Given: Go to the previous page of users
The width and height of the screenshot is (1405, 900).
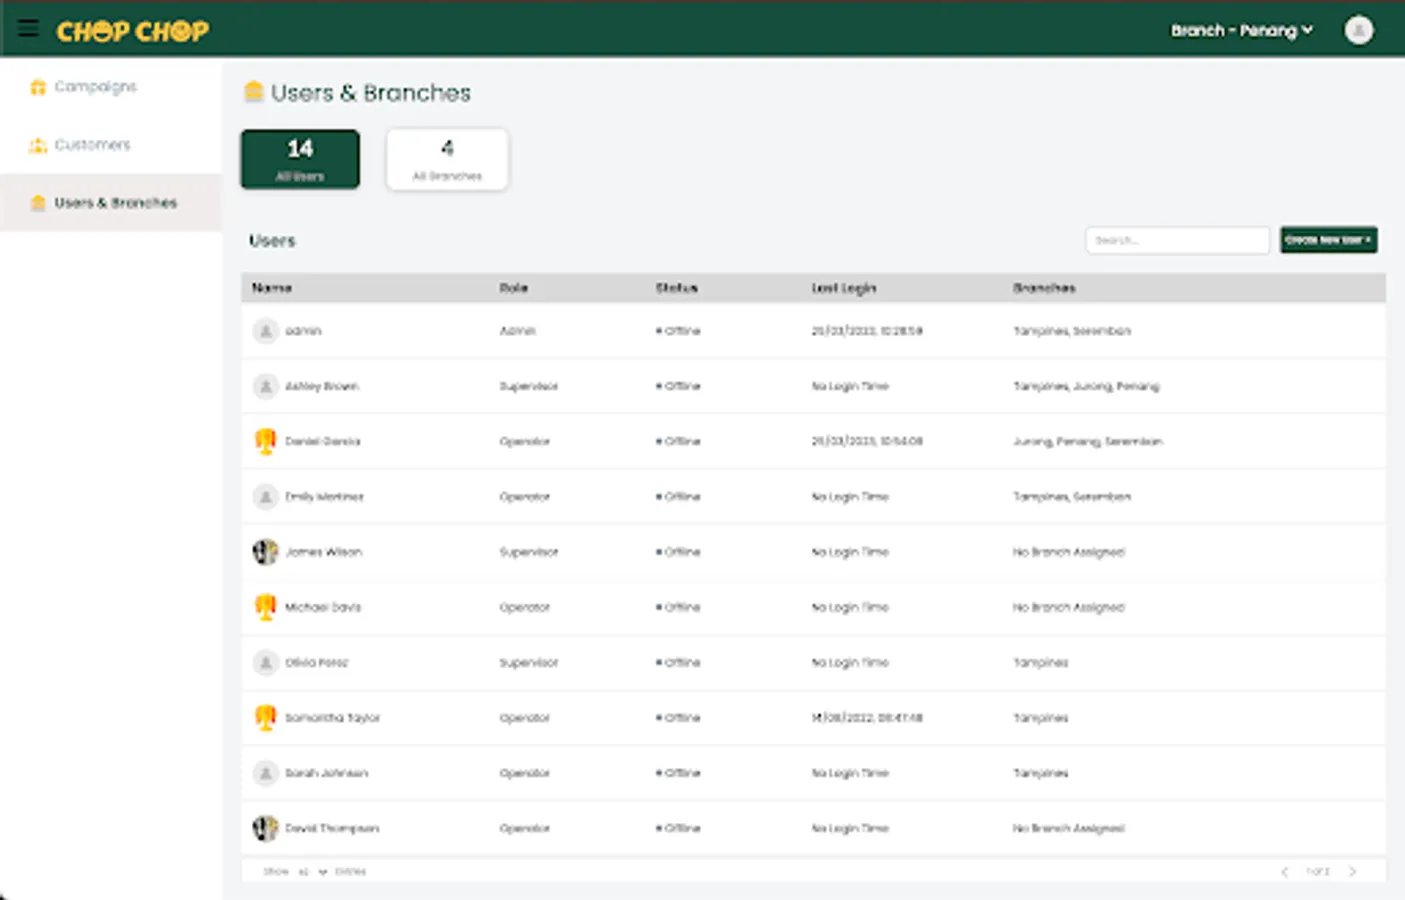Looking at the screenshot, I should 1285,872.
